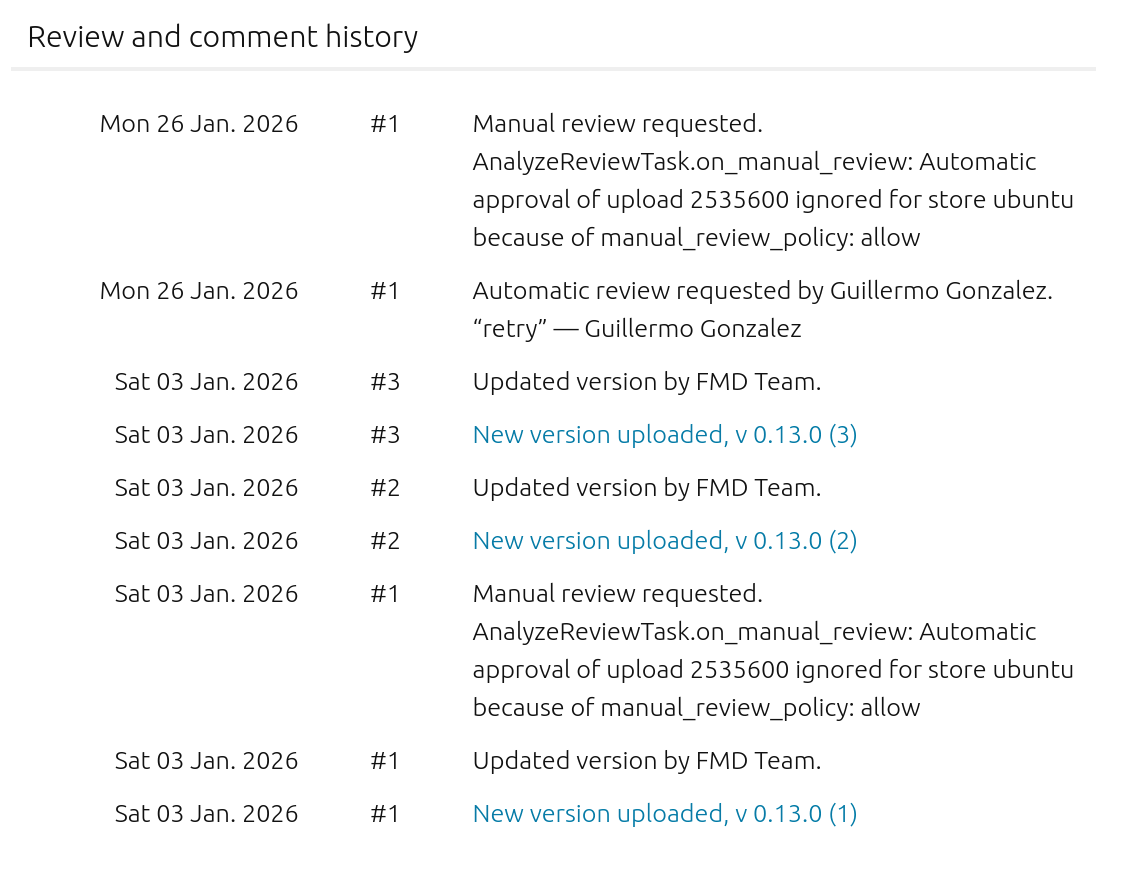Screen dimensions: 1143x879
Task: Click the "retry" — Guillermo Gonzalez comment text
Action: (x=636, y=329)
